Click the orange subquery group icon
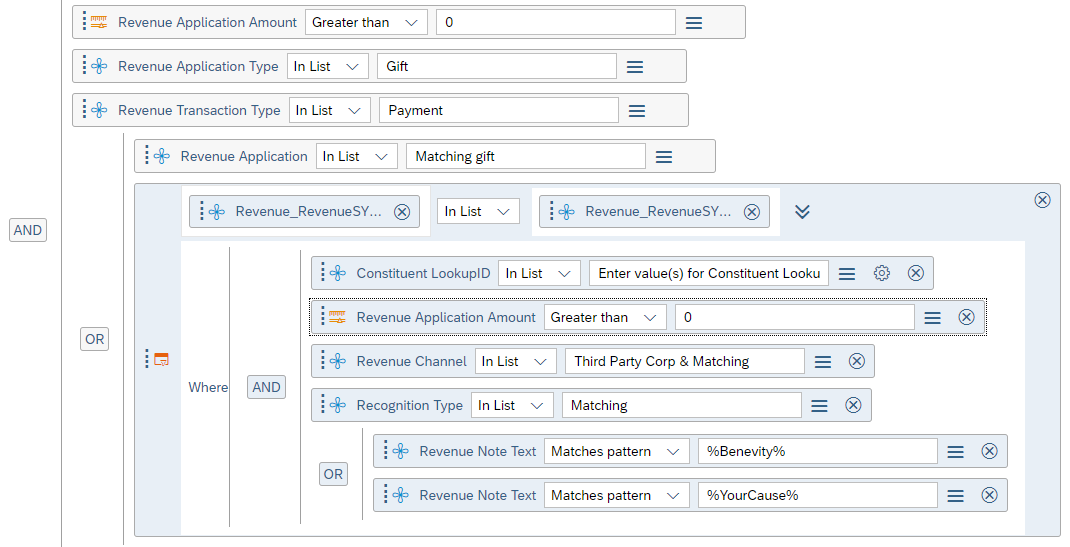The width and height of the screenshot is (1070, 547). pos(161,359)
